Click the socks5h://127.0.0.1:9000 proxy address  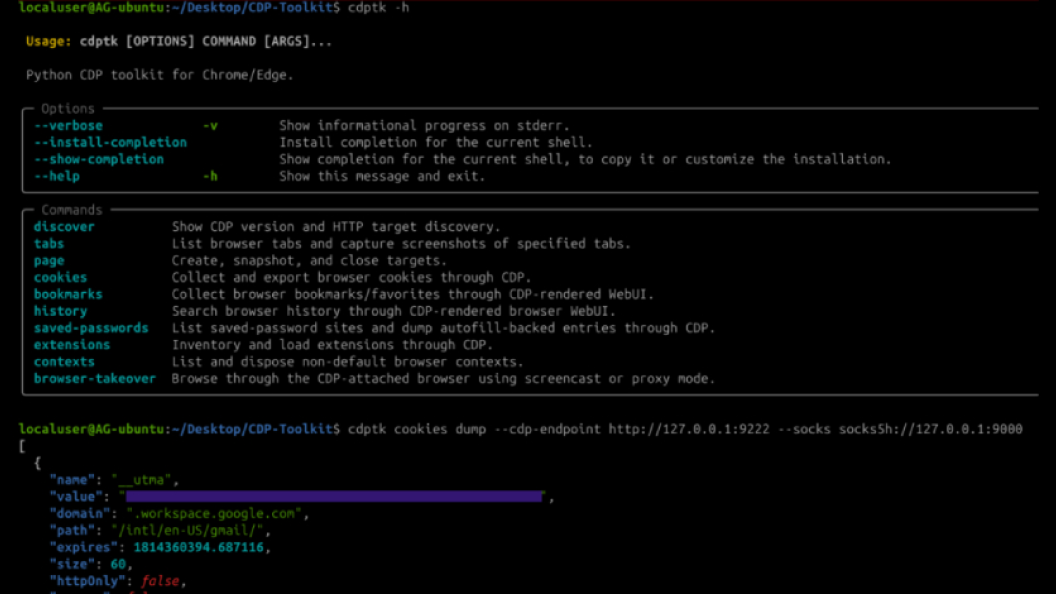pyautogui.click(x=930, y=429)
